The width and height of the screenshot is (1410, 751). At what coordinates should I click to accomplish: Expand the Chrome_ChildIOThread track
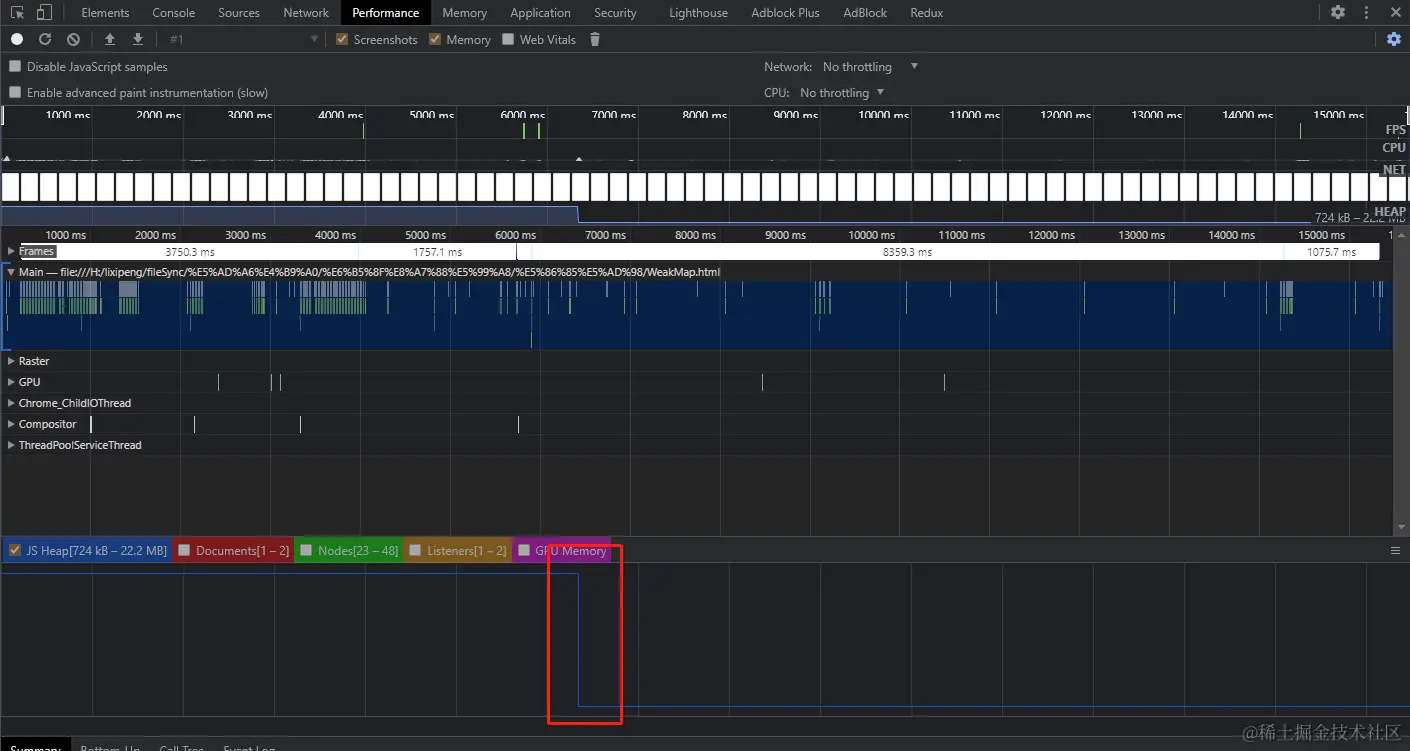[x=11, y=403]
